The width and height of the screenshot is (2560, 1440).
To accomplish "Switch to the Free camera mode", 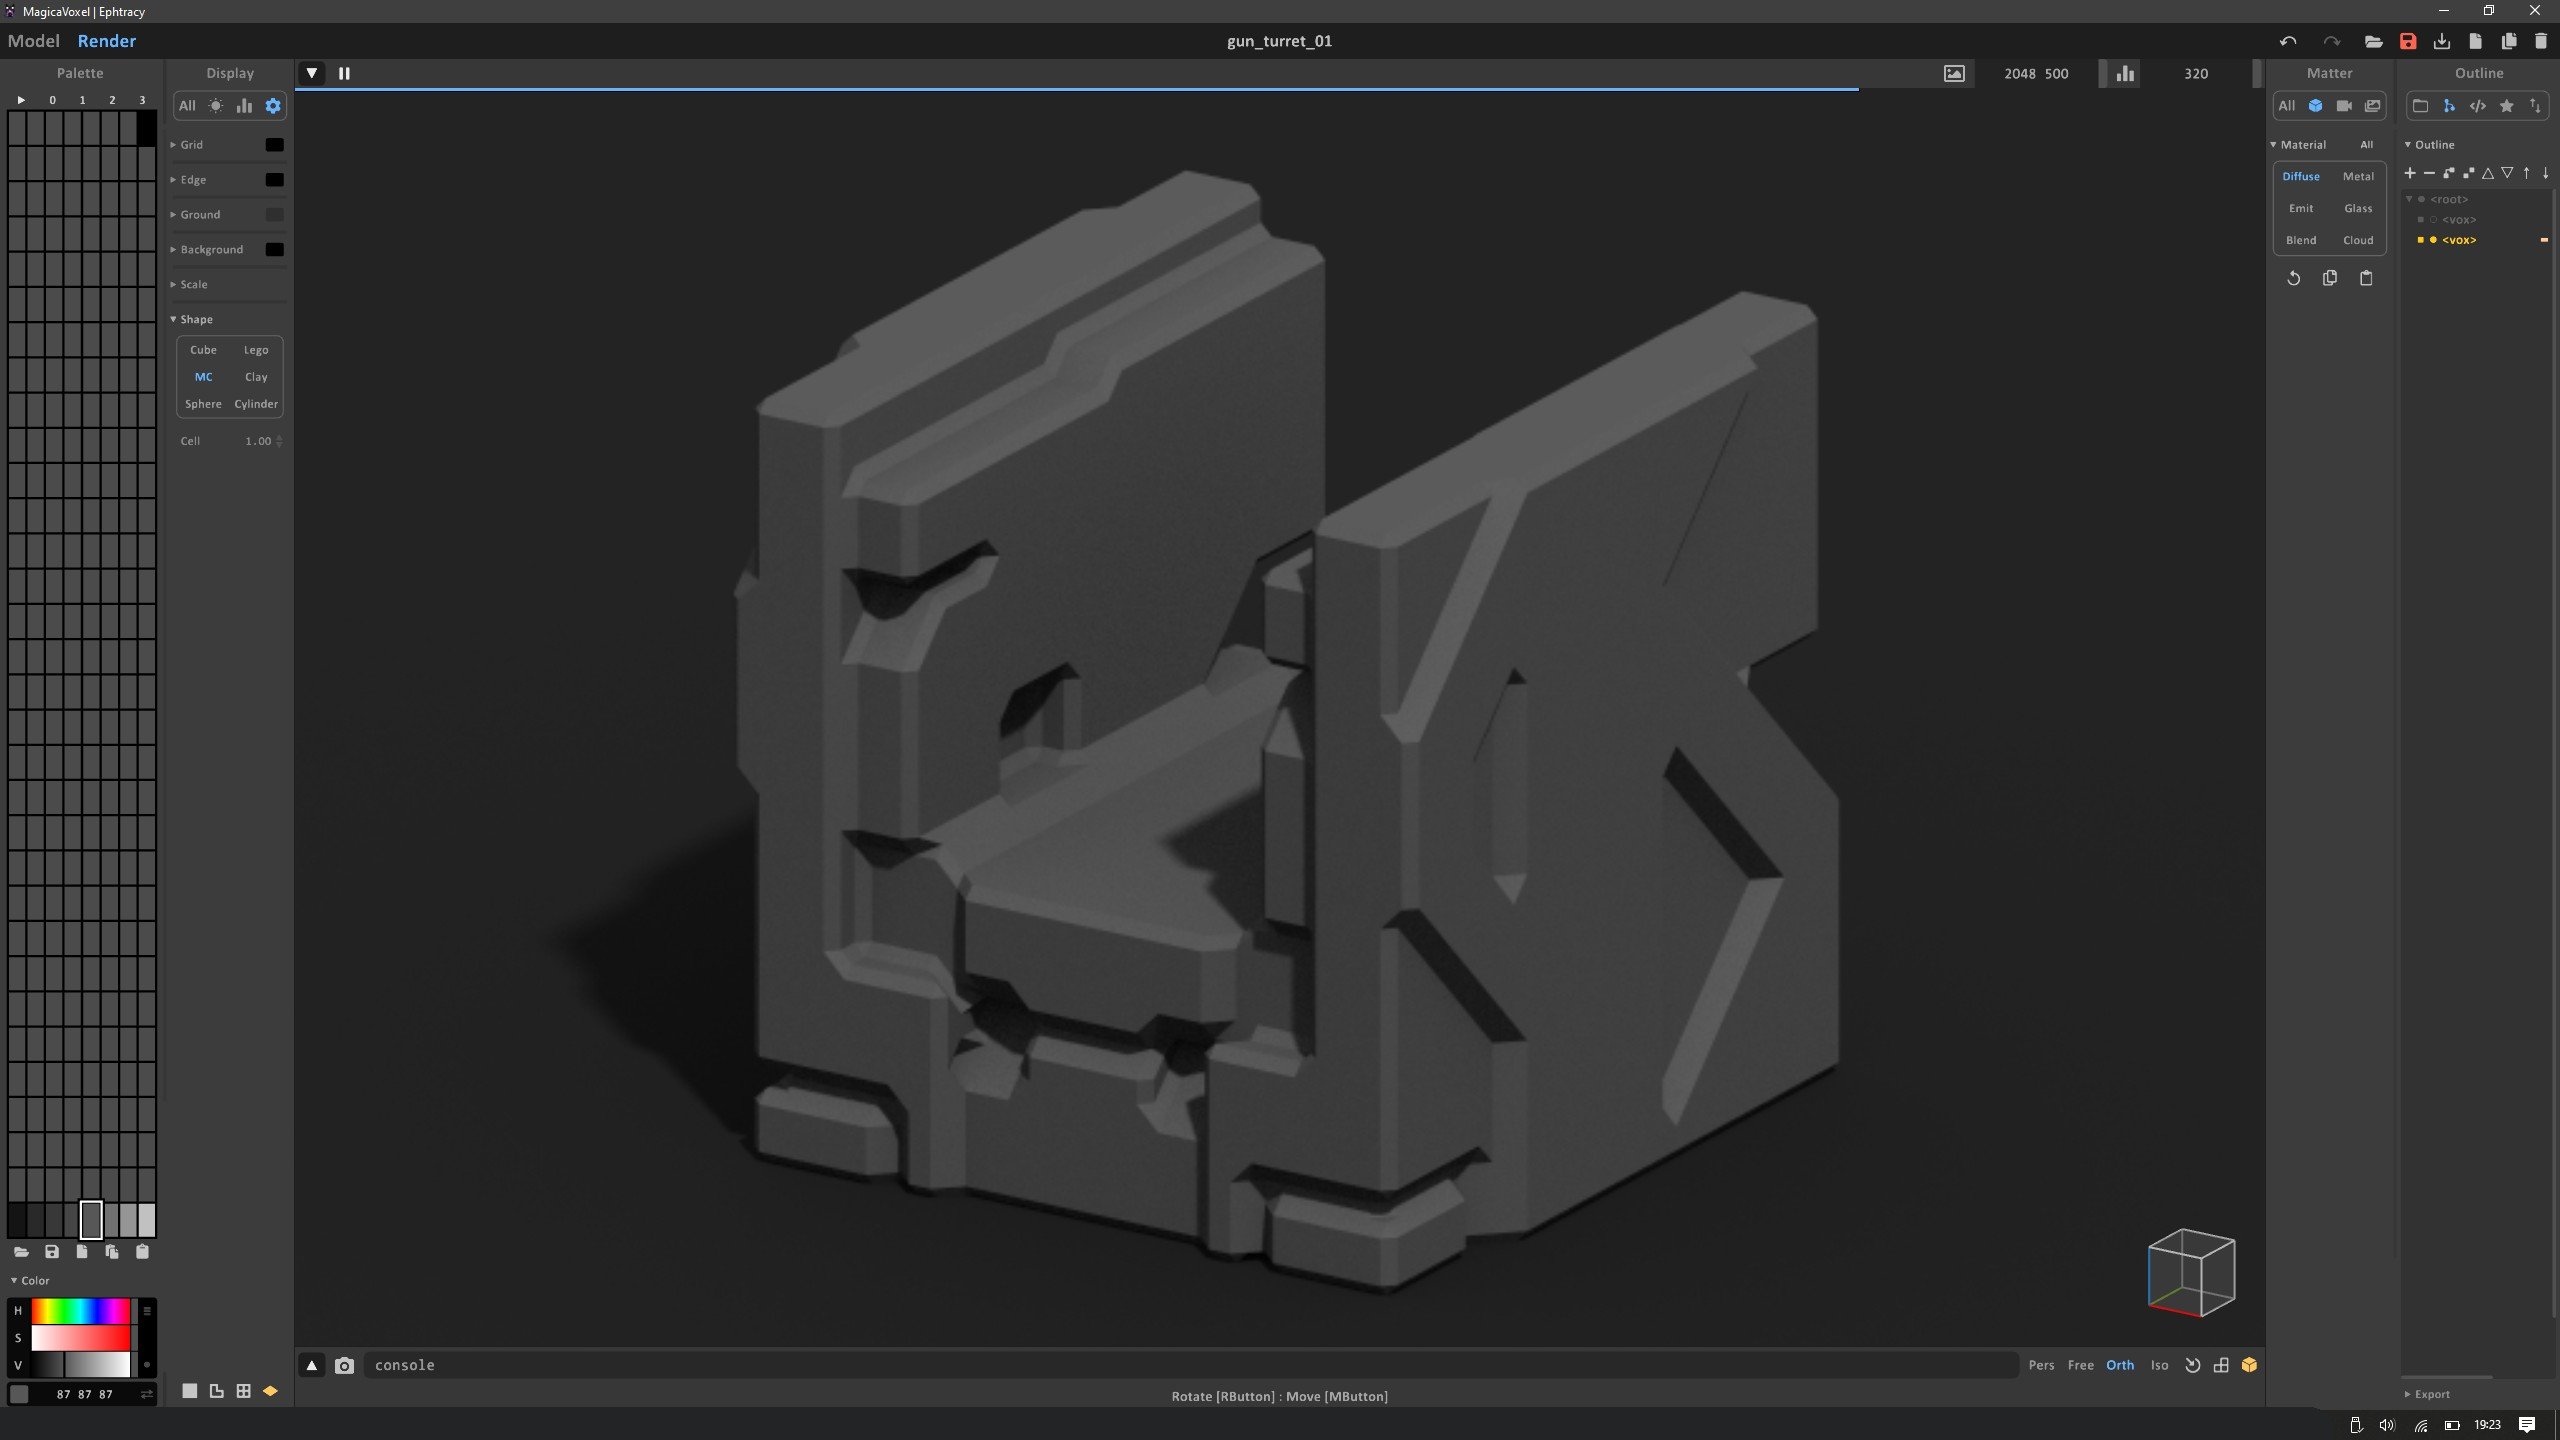I will tap(2080, 1365).
